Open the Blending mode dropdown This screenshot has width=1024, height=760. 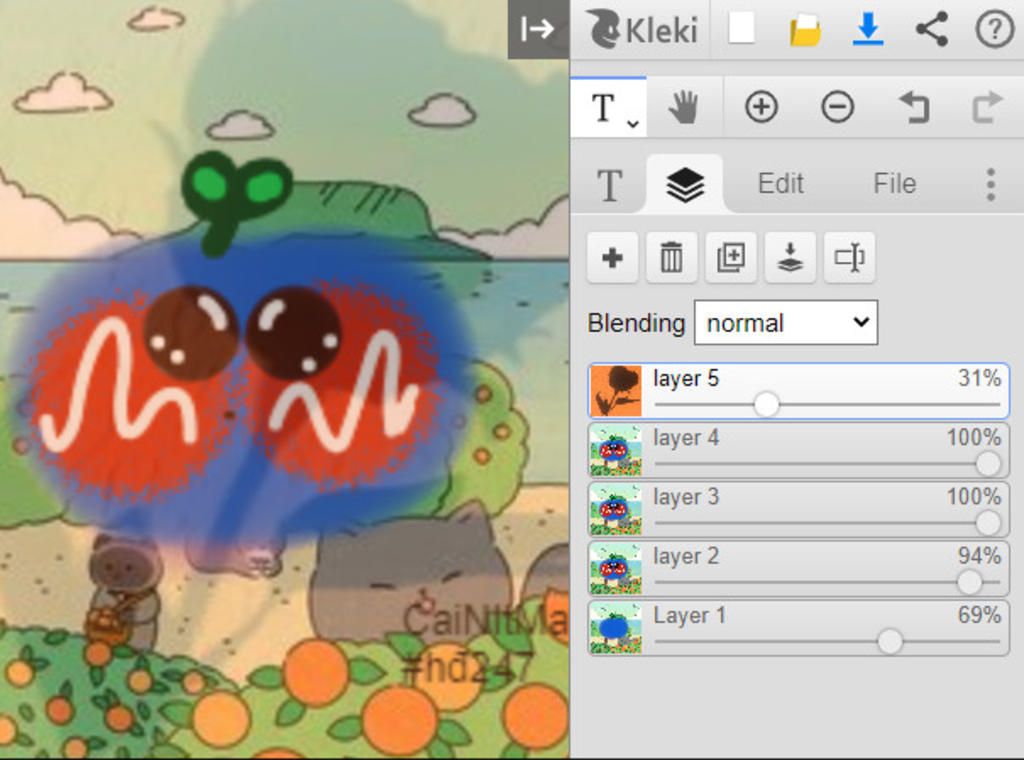[x=786, y=323]
